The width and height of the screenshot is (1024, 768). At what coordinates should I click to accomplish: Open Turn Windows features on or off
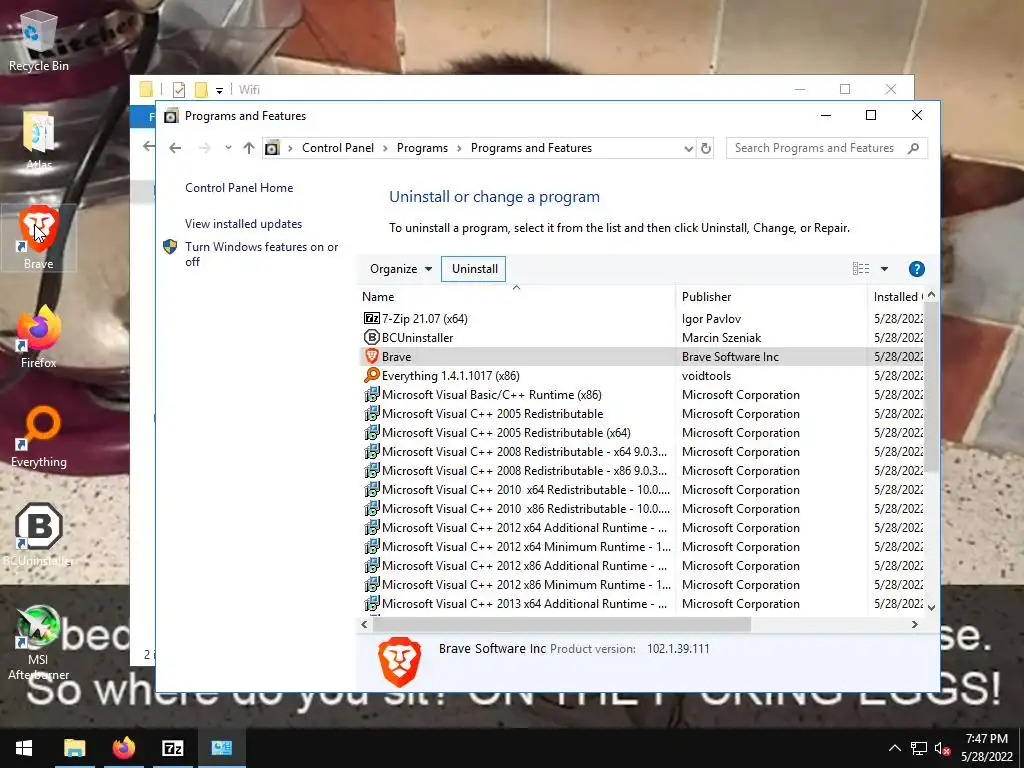[262, 254]
